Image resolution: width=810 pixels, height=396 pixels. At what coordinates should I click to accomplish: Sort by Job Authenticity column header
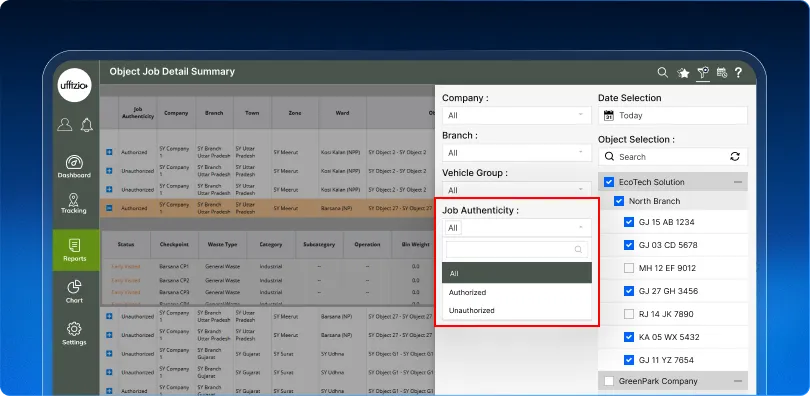pyautogui.click(x=137, y=113)
